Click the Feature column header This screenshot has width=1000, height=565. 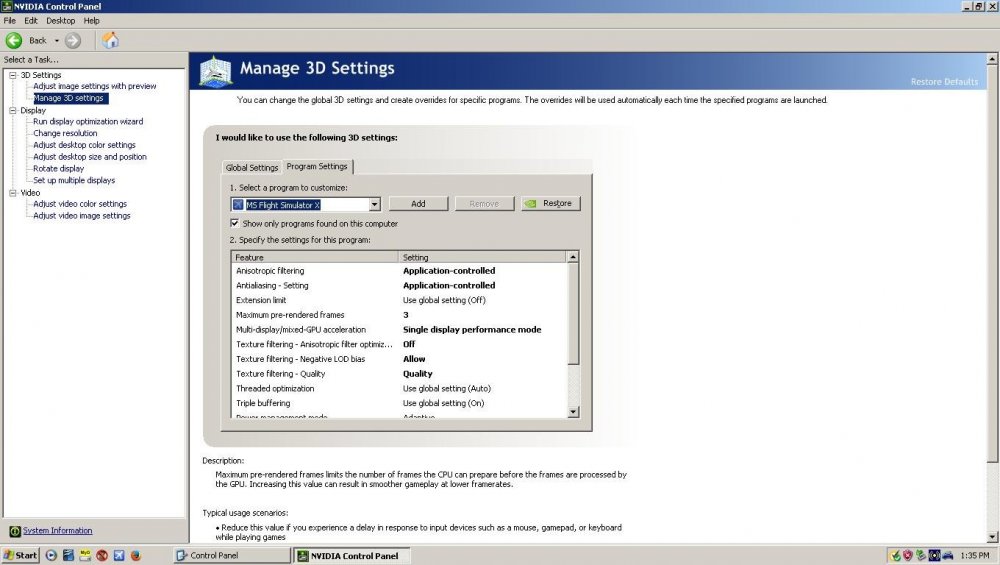[315, 257]
